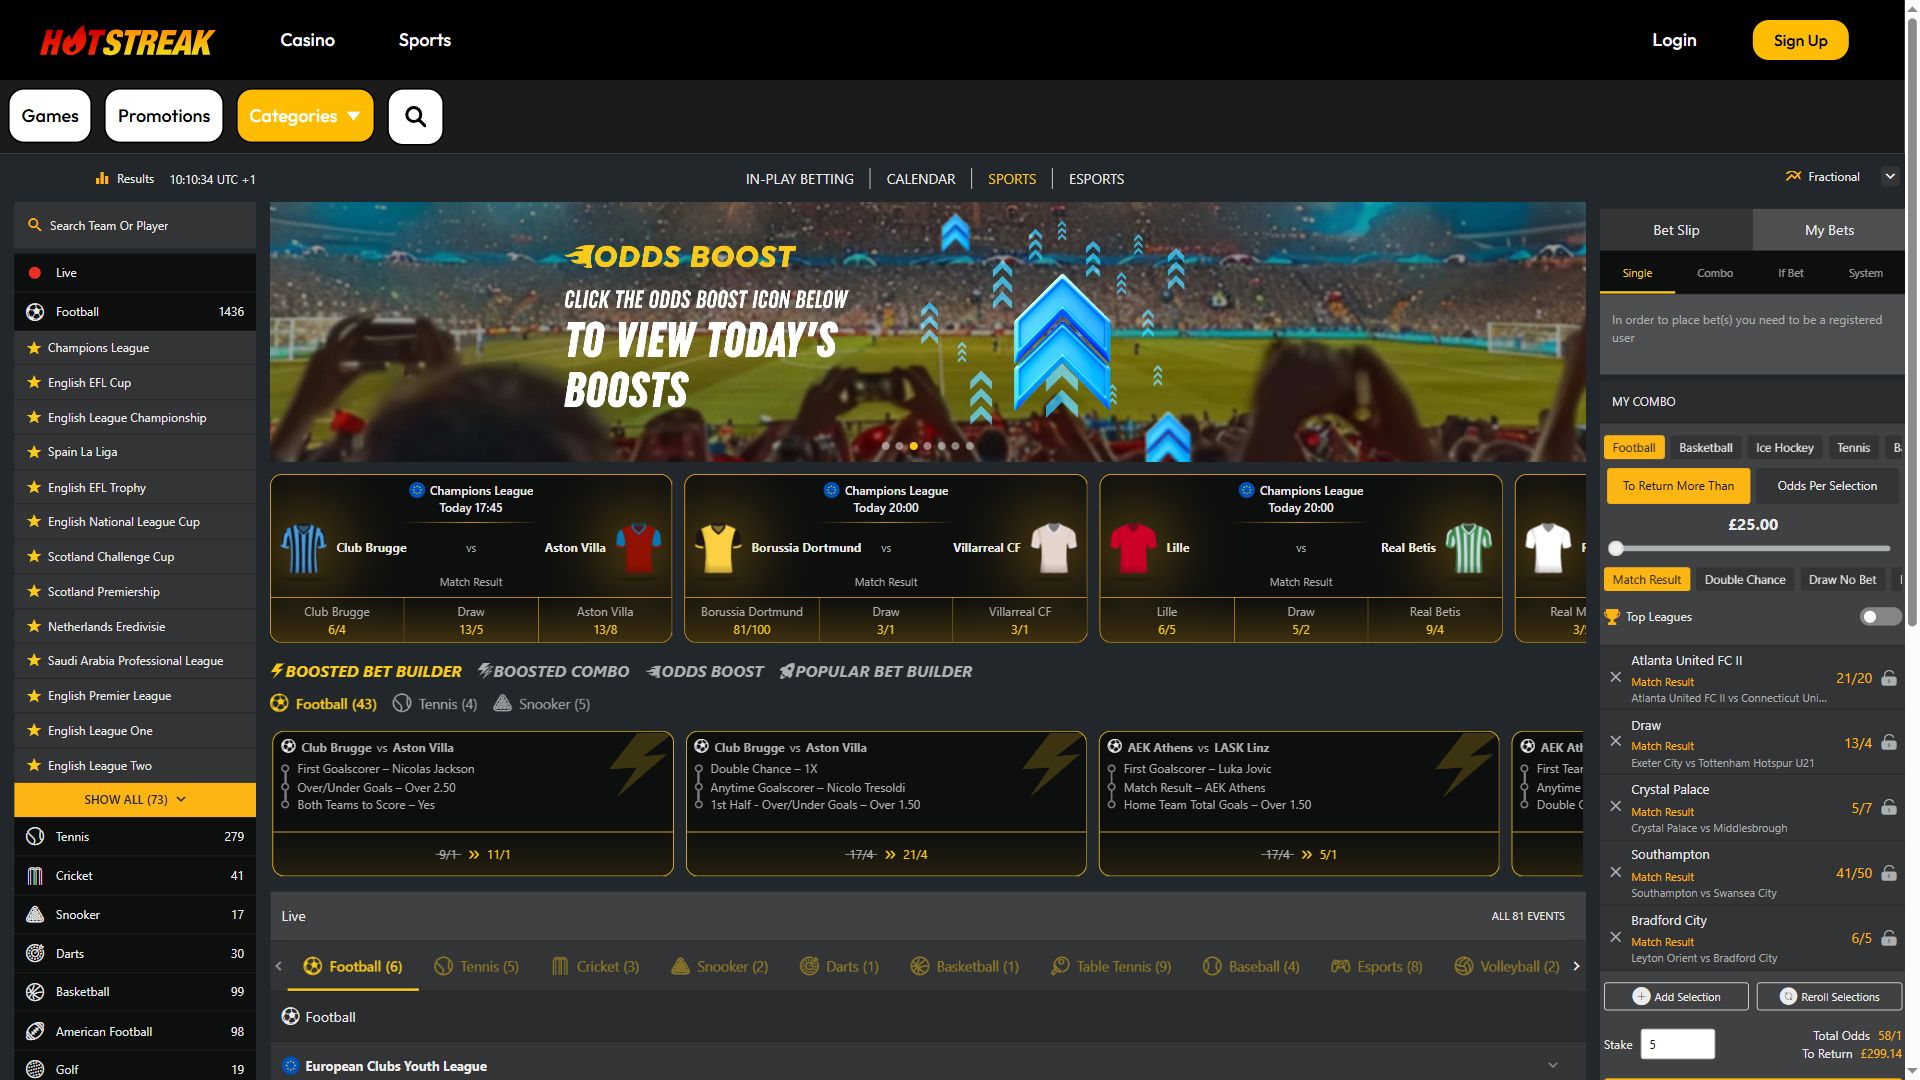Image resolution: width=1920 pixels, height=1080 pixels.
Task: Click Club Brugge 6/4 odds button
Action: 337,620
